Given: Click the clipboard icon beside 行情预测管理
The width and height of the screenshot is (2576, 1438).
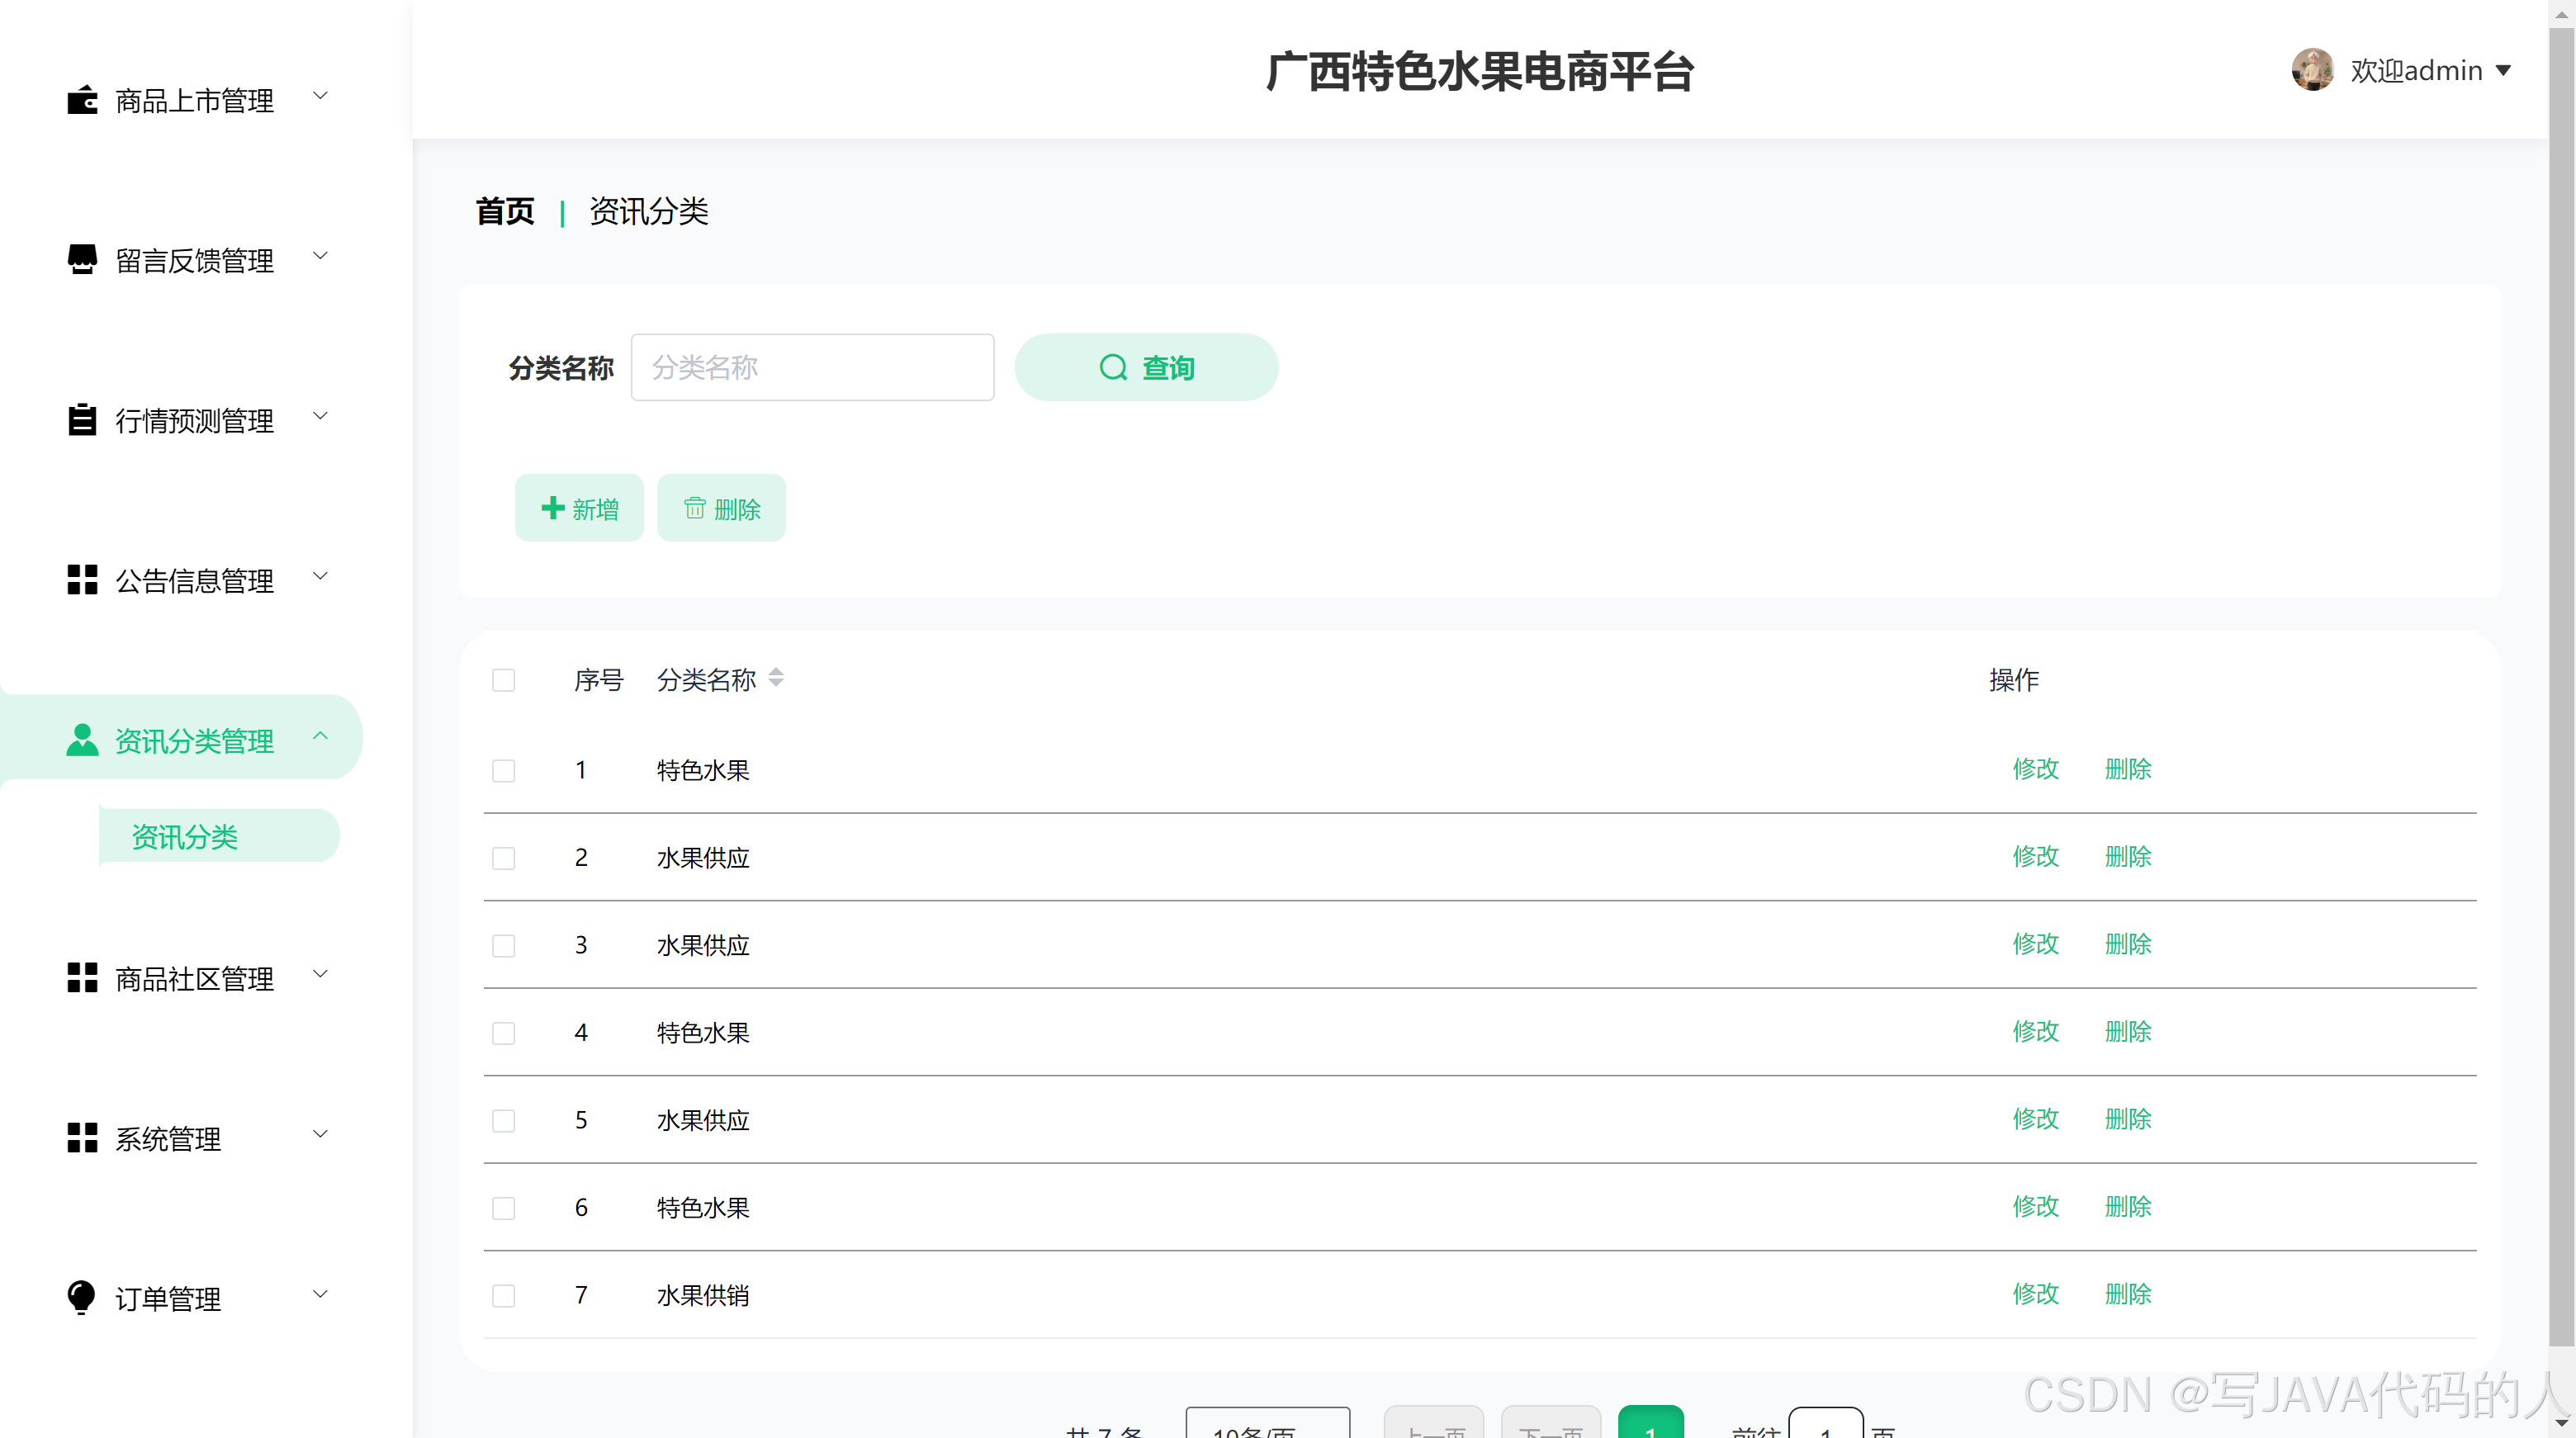Looking at the screenshot, I should click(x=82, y=419).
